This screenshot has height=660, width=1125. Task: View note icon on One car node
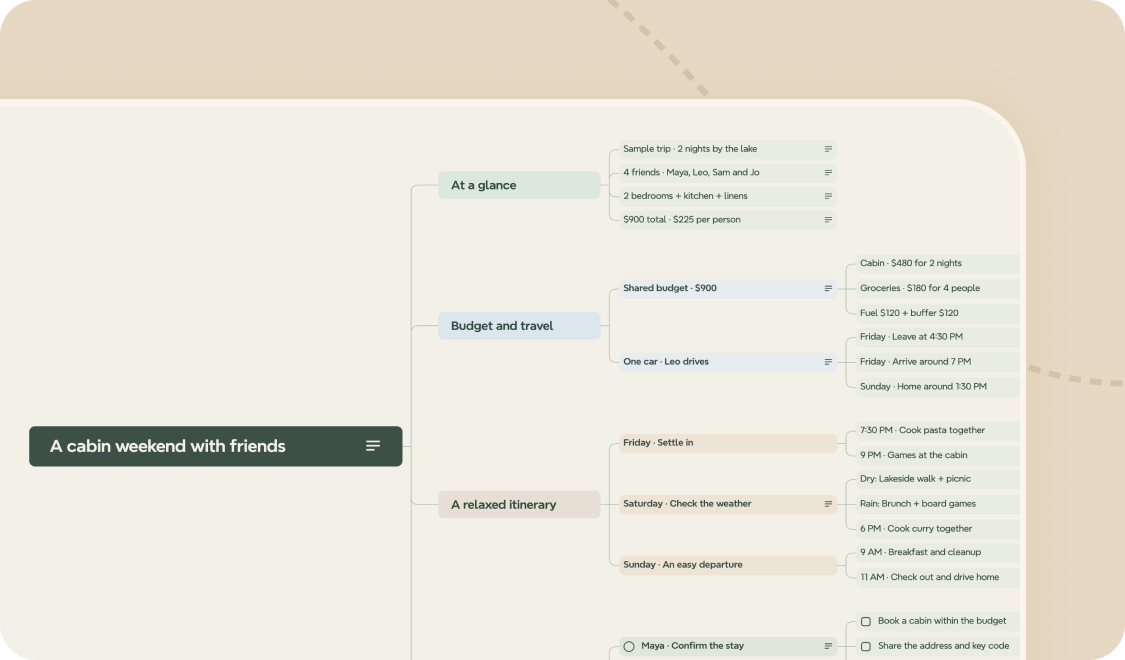(x=828, y=362)
